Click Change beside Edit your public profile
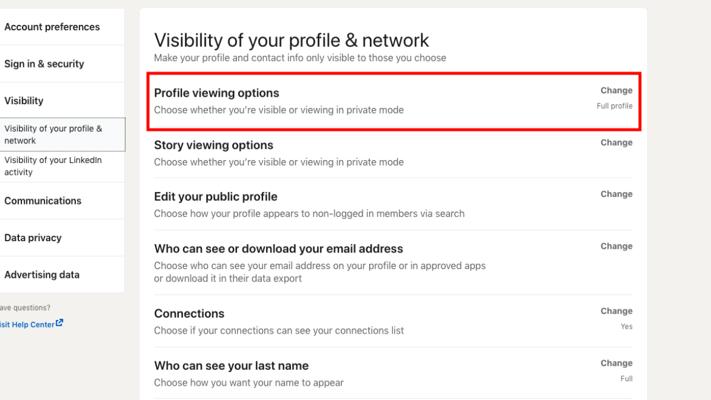The image size is (711, 400). [x=616, y=195]
